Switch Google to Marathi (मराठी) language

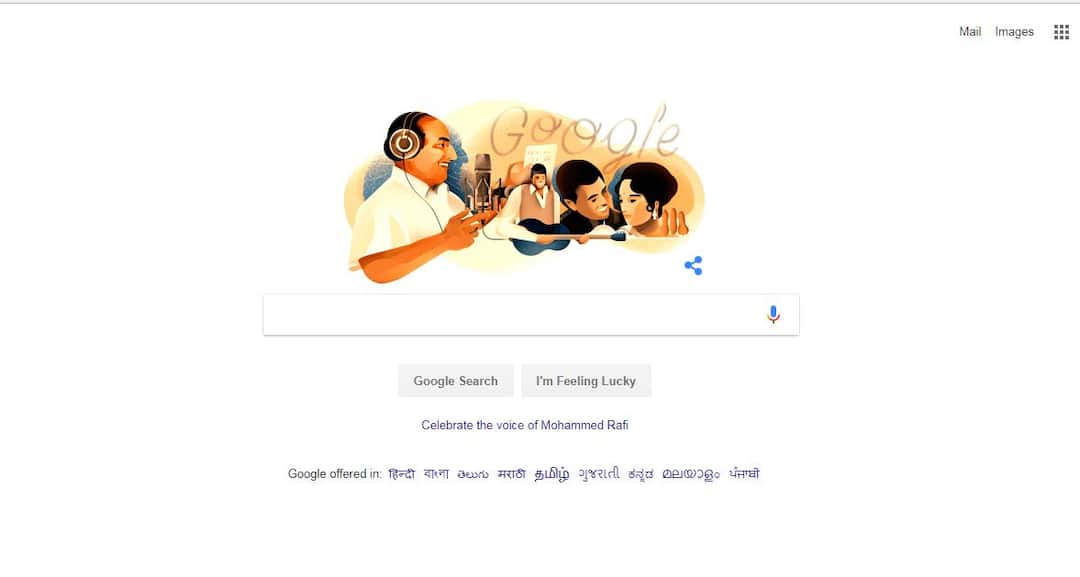click(x=512, y=474)
